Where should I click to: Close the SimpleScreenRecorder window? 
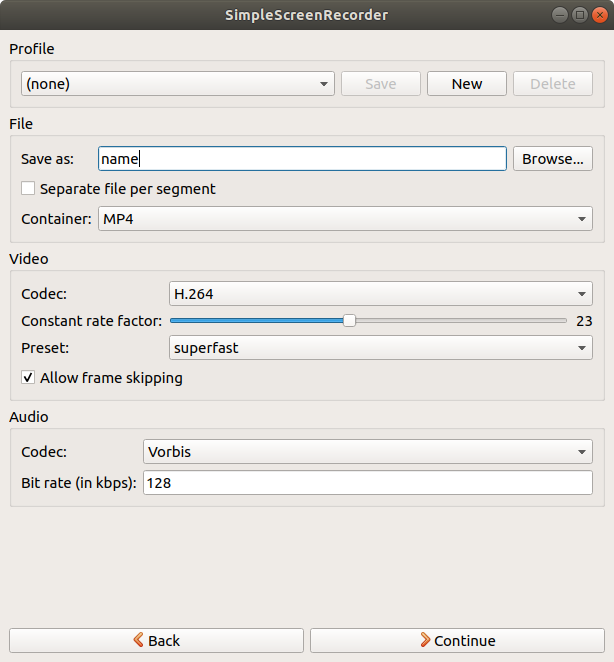pos(600,15)
